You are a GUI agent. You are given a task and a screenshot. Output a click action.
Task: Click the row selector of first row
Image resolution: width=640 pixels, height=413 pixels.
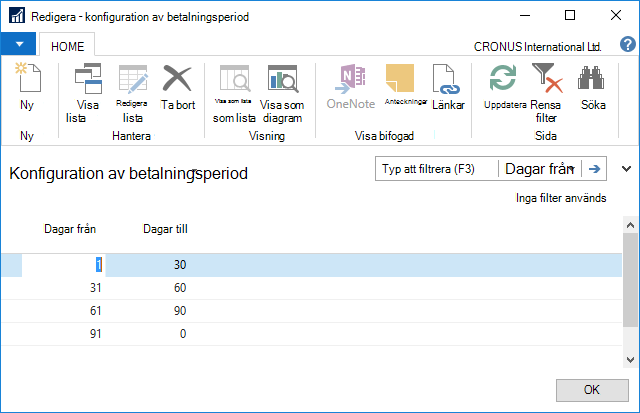(11, 265)
